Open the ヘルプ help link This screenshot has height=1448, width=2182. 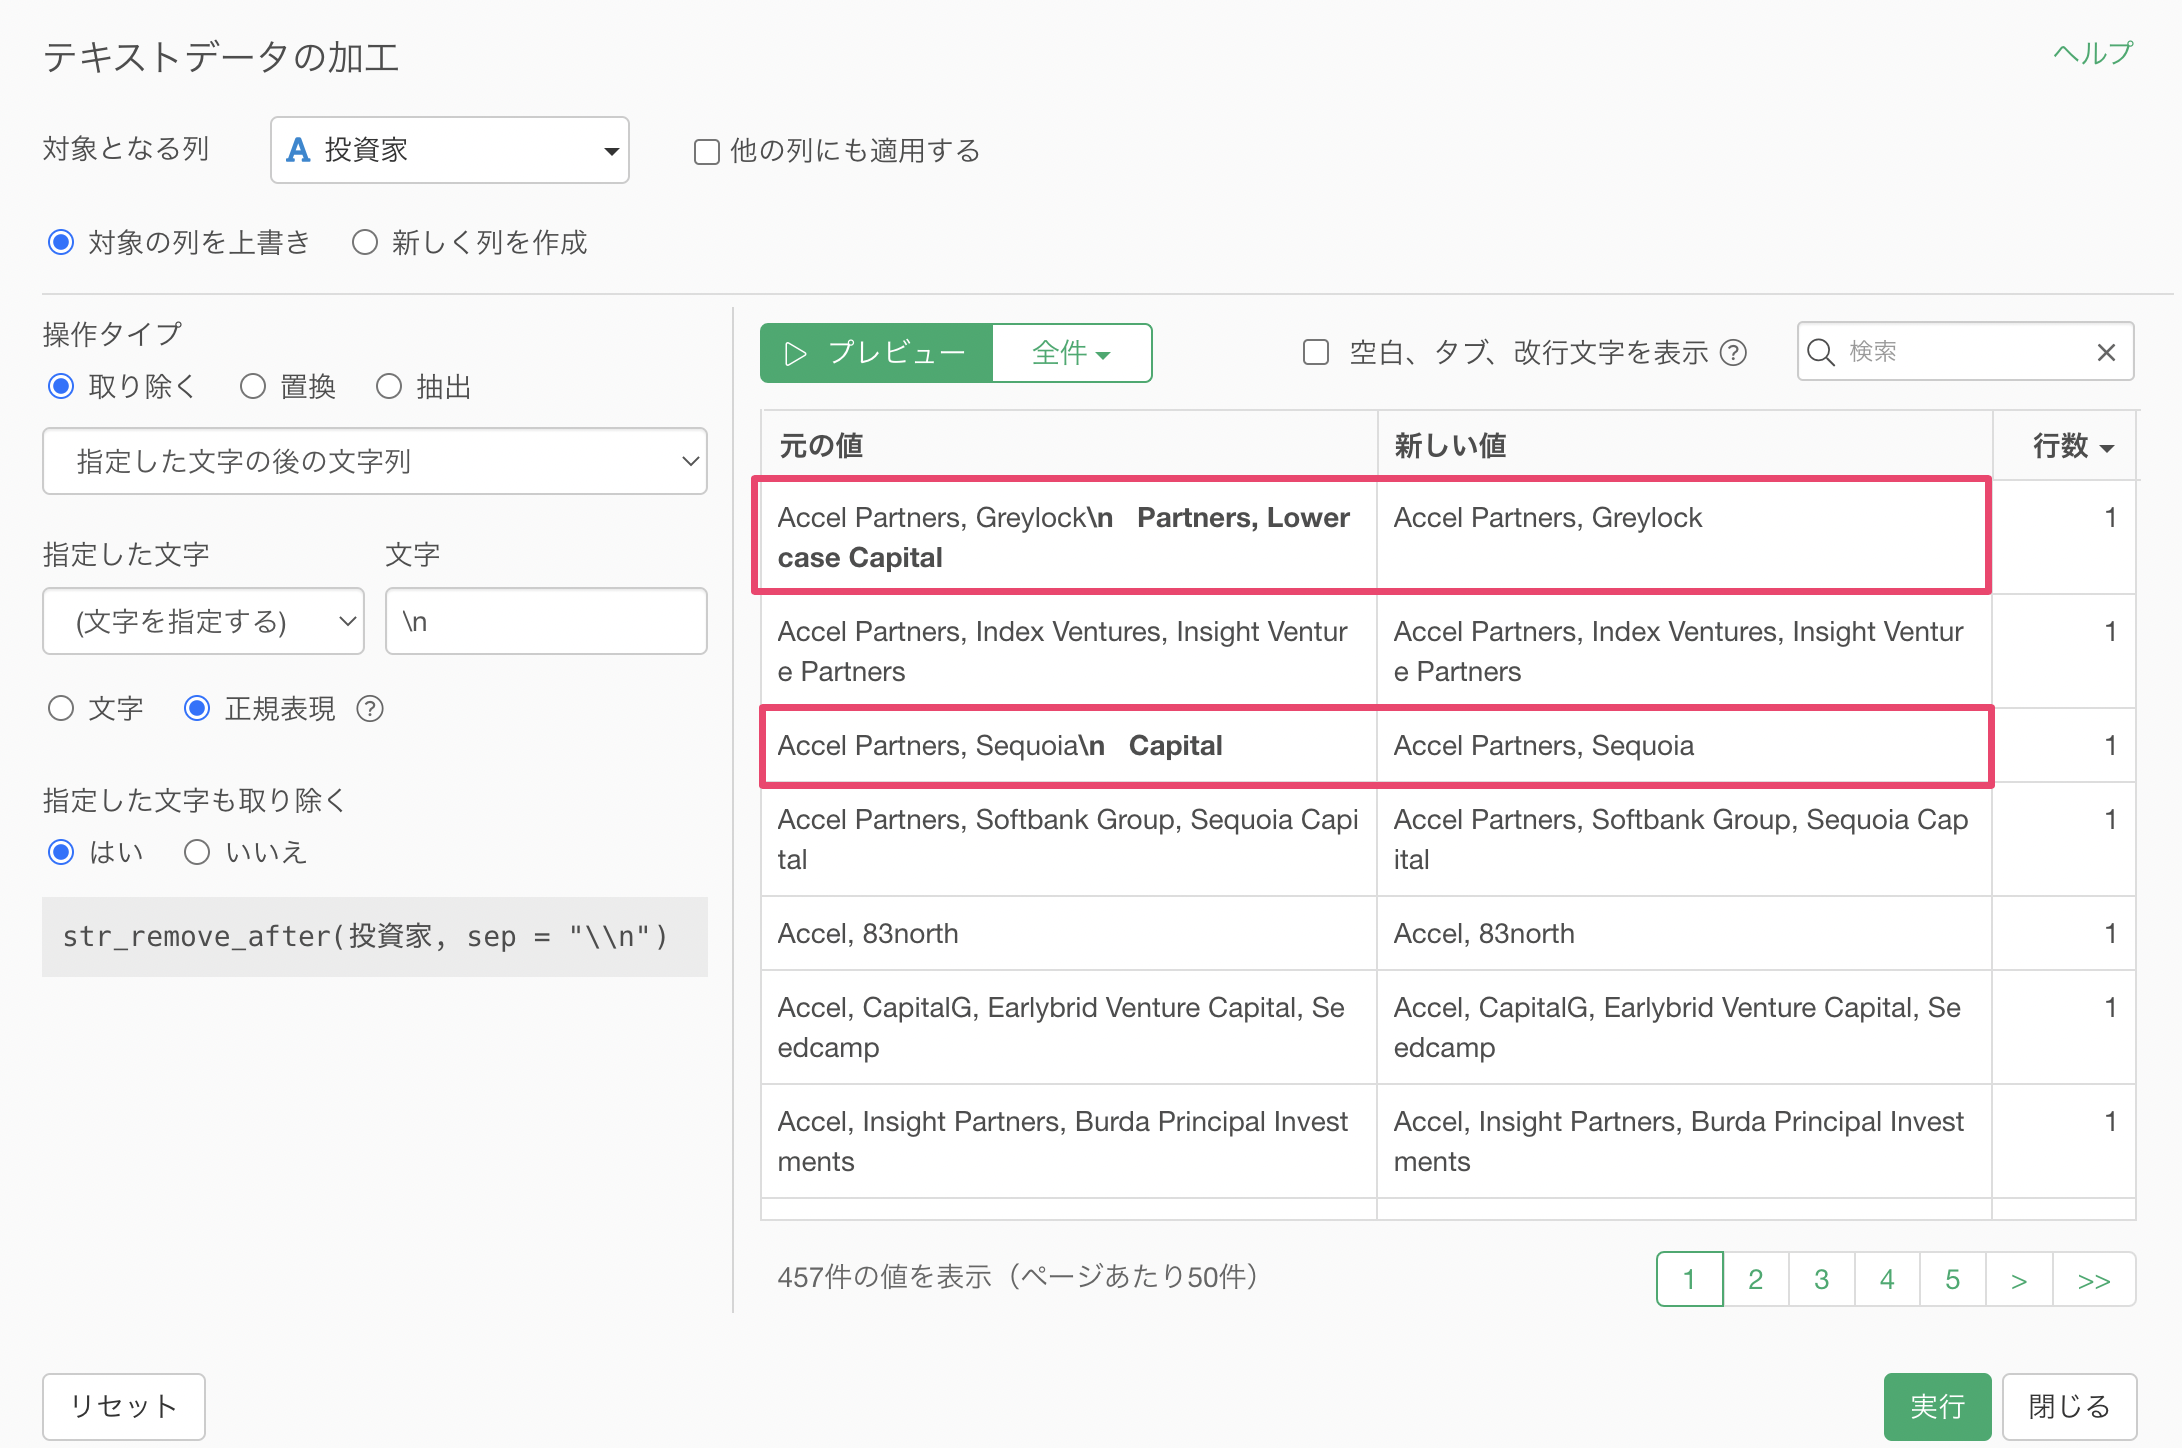(2092, 53)
